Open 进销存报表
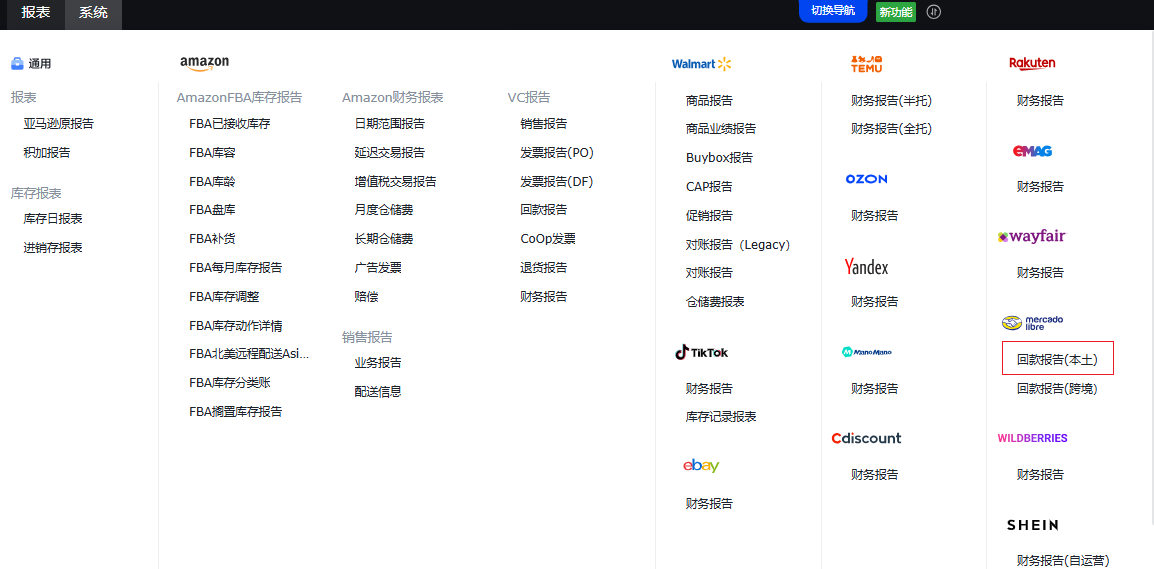The width and height of the screenshot is (1154, 569). pyautogui.click(x=53, y=247)
